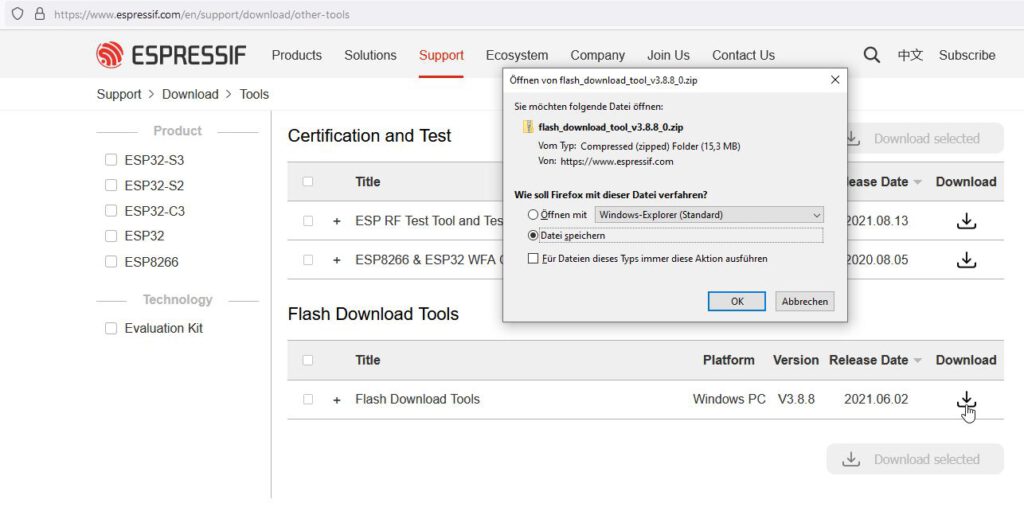This screenshot has width=1024, height=515.
Task: Tick the ESP32 product checkbox
Action: point(111,236)
